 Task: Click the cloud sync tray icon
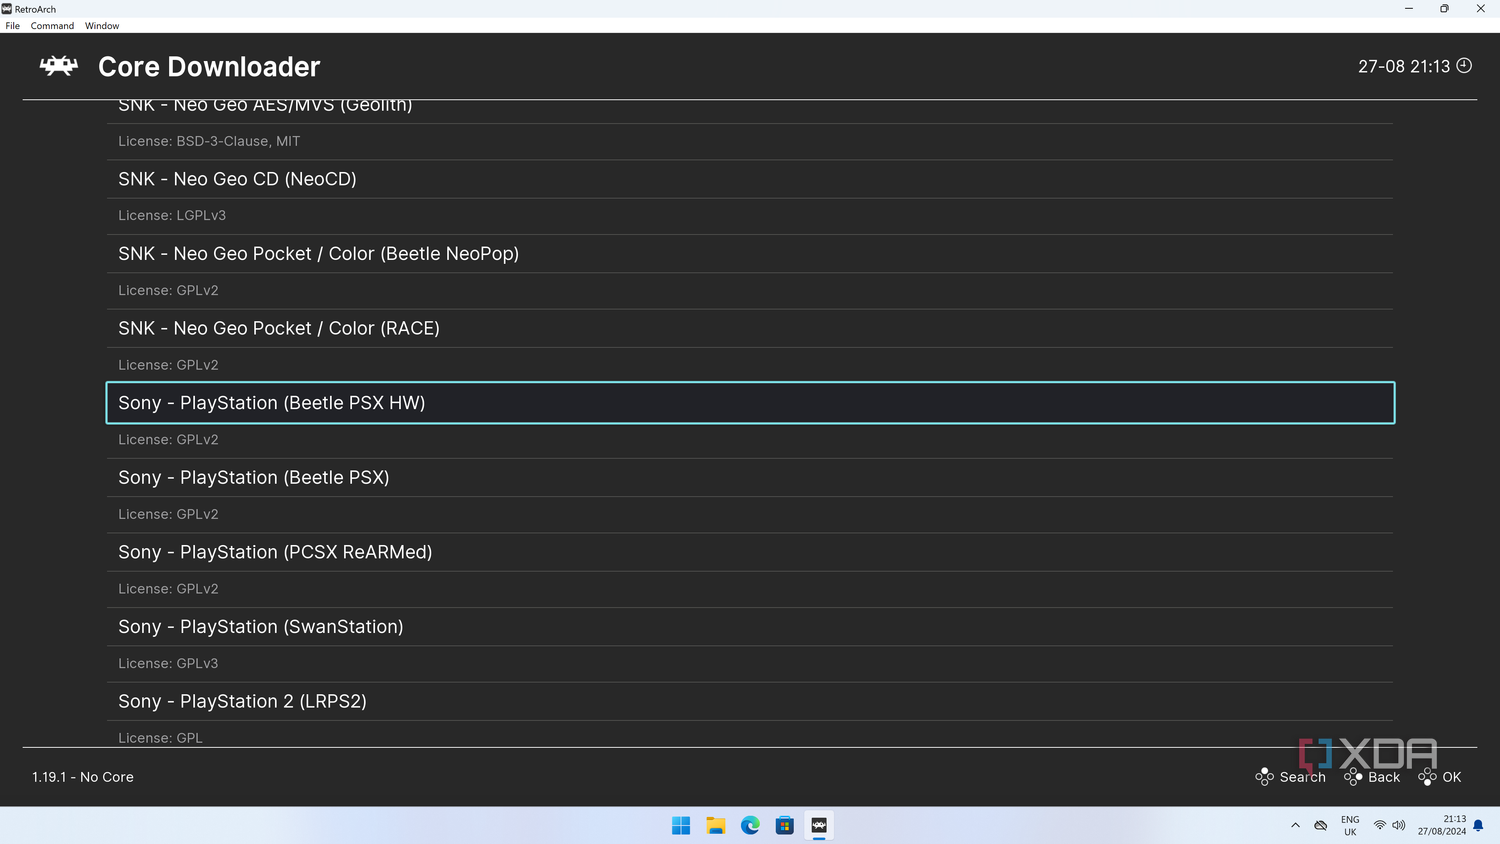(1321, 826)
